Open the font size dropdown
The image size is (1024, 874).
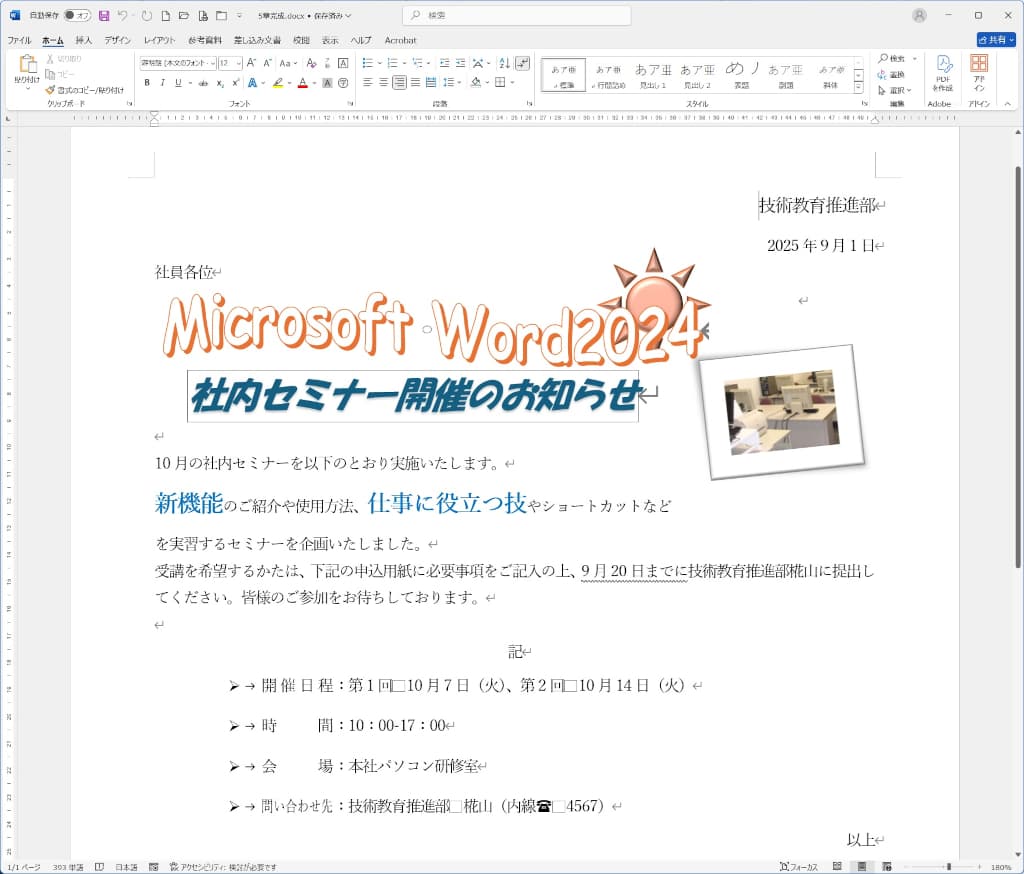point(238,63)
